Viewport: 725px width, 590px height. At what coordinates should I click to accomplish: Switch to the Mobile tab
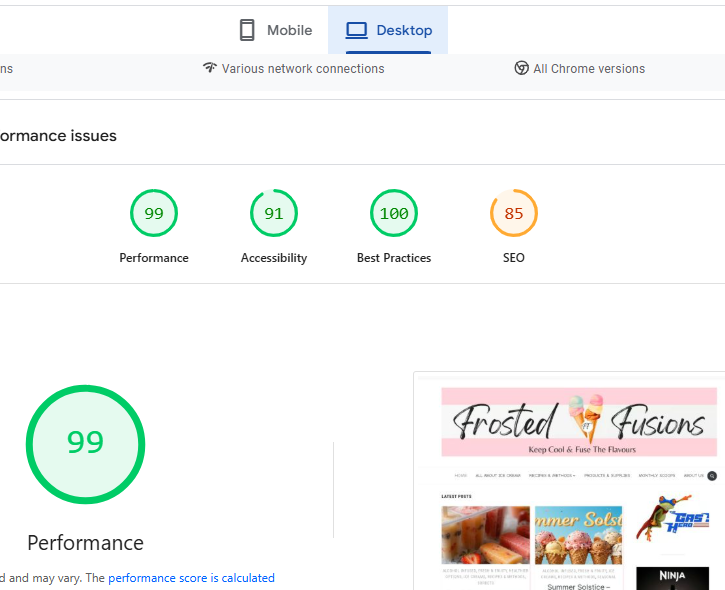tap(276, 30)
